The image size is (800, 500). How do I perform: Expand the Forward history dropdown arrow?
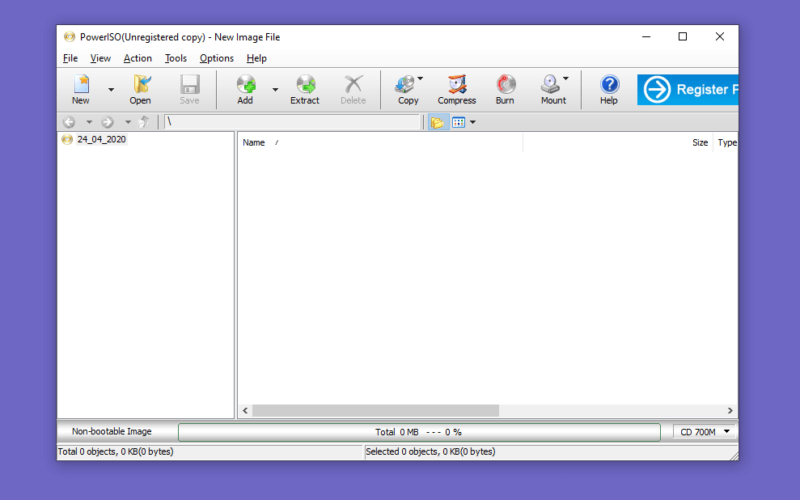pyautogui.click(x=128, y=122)
